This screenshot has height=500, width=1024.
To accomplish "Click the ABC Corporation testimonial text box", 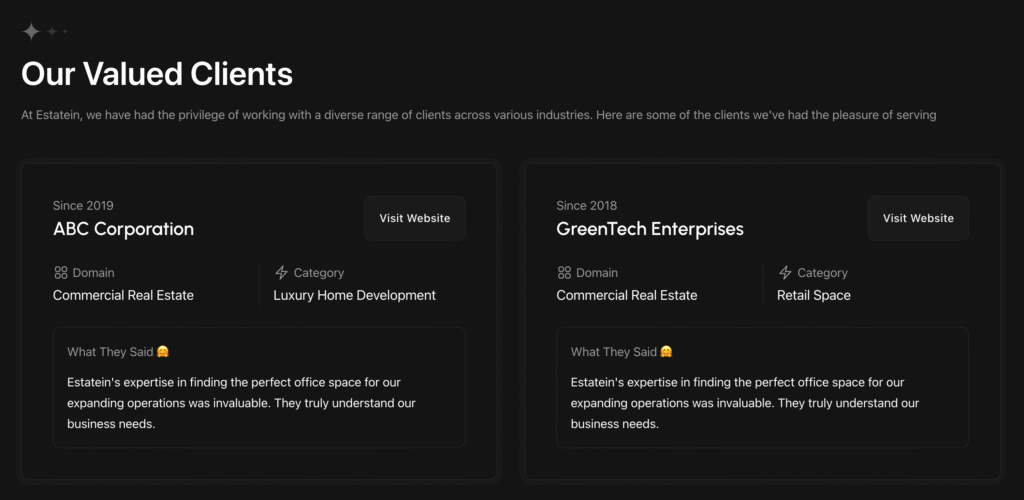I will (259, 387).
